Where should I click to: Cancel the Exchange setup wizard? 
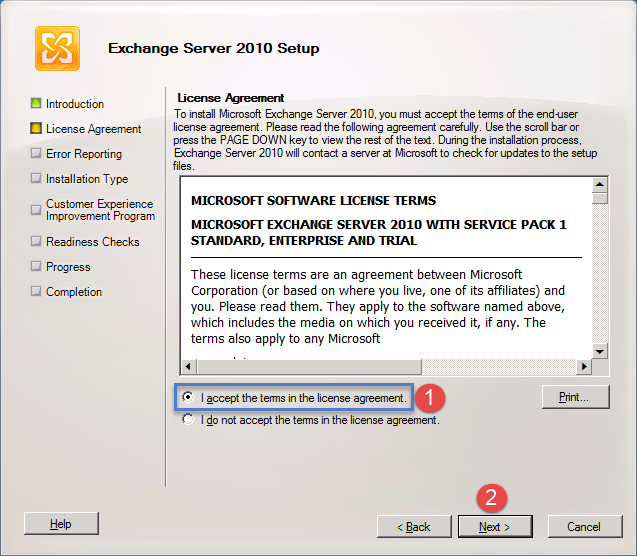pos(585,527)
